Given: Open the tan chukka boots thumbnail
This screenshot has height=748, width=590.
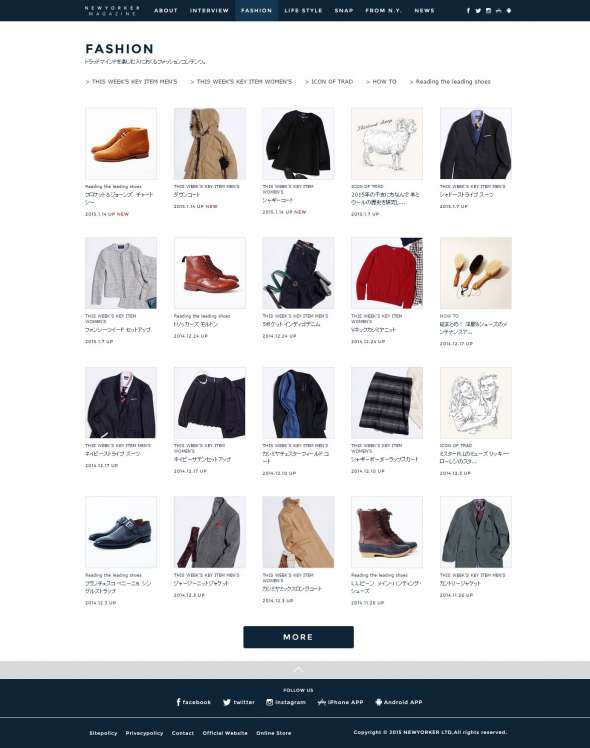Looking at the screenshot, I should tap(121, 143).
